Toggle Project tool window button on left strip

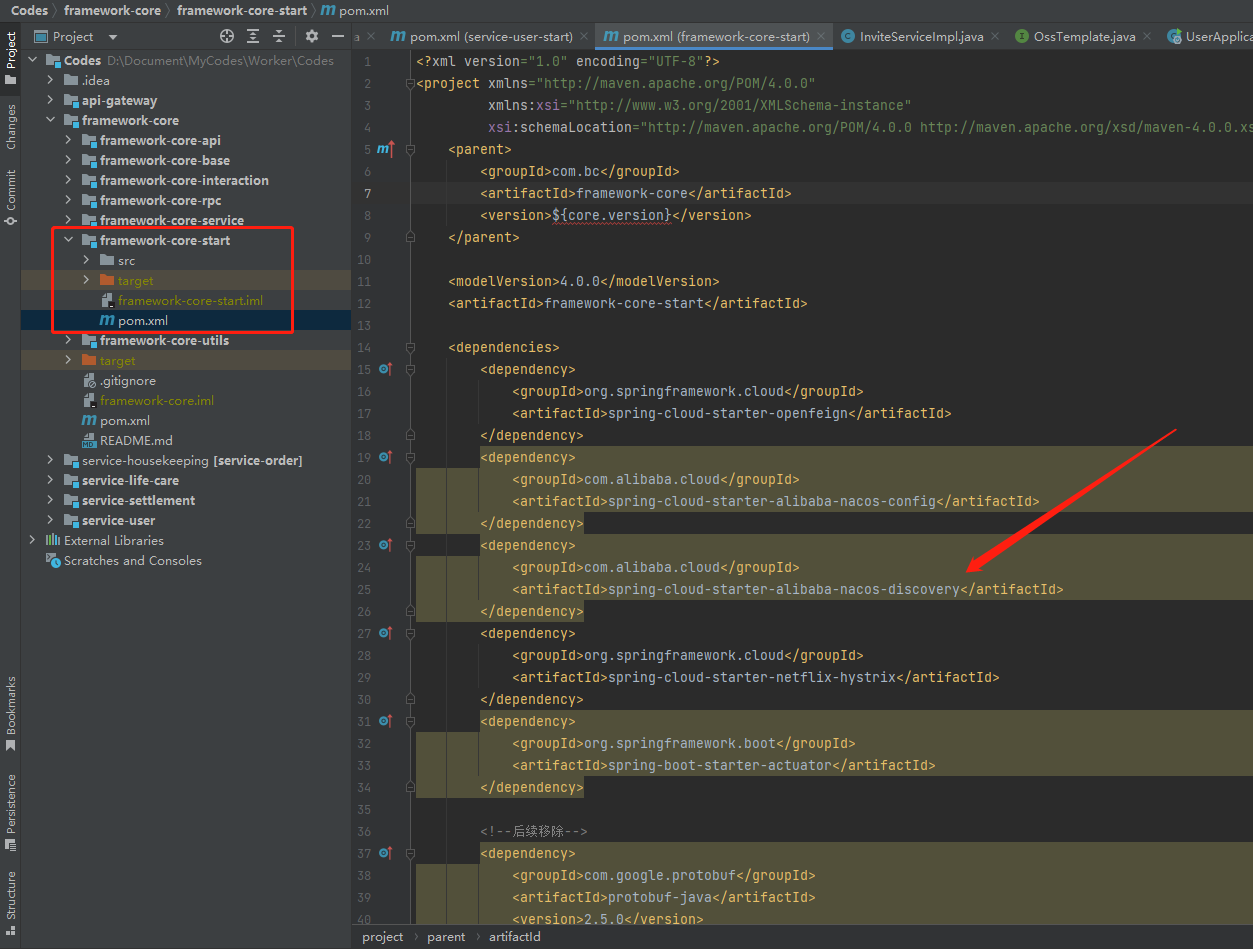[11, 59]
